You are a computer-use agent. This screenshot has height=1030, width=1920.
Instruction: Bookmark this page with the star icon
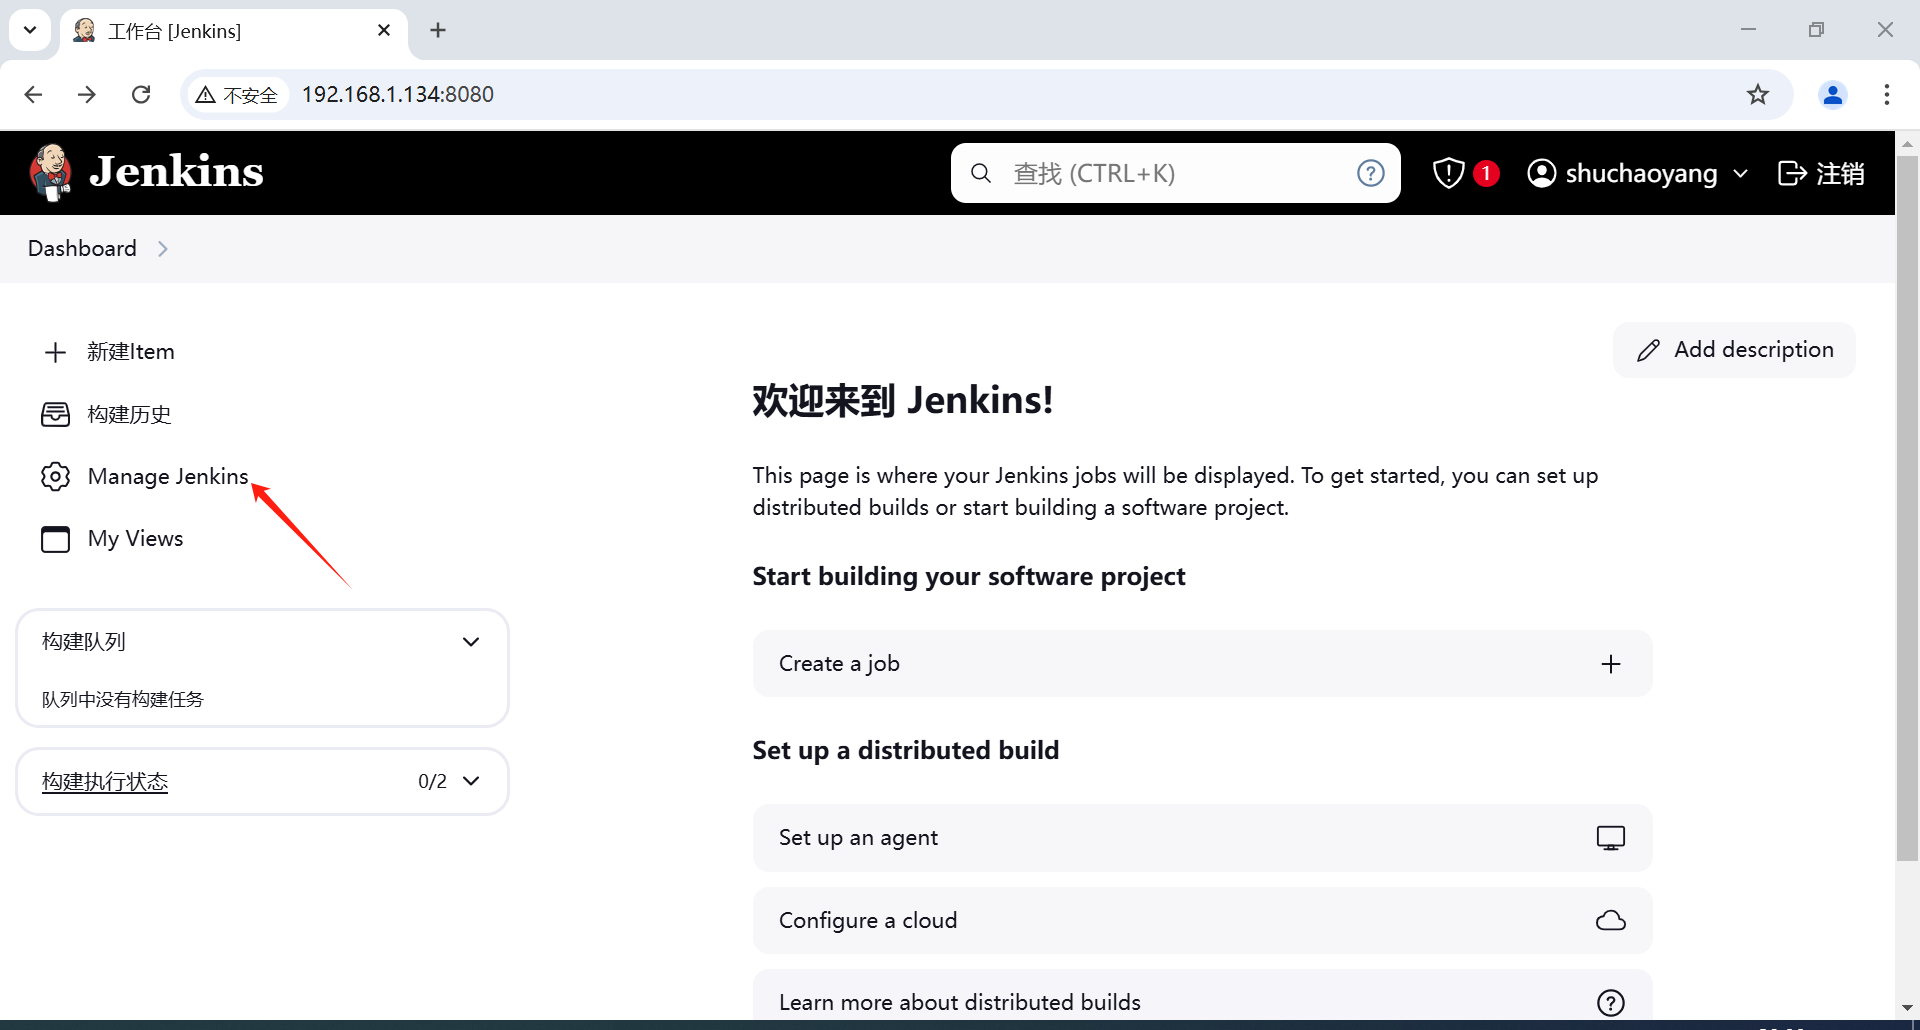coord(1758,94)
